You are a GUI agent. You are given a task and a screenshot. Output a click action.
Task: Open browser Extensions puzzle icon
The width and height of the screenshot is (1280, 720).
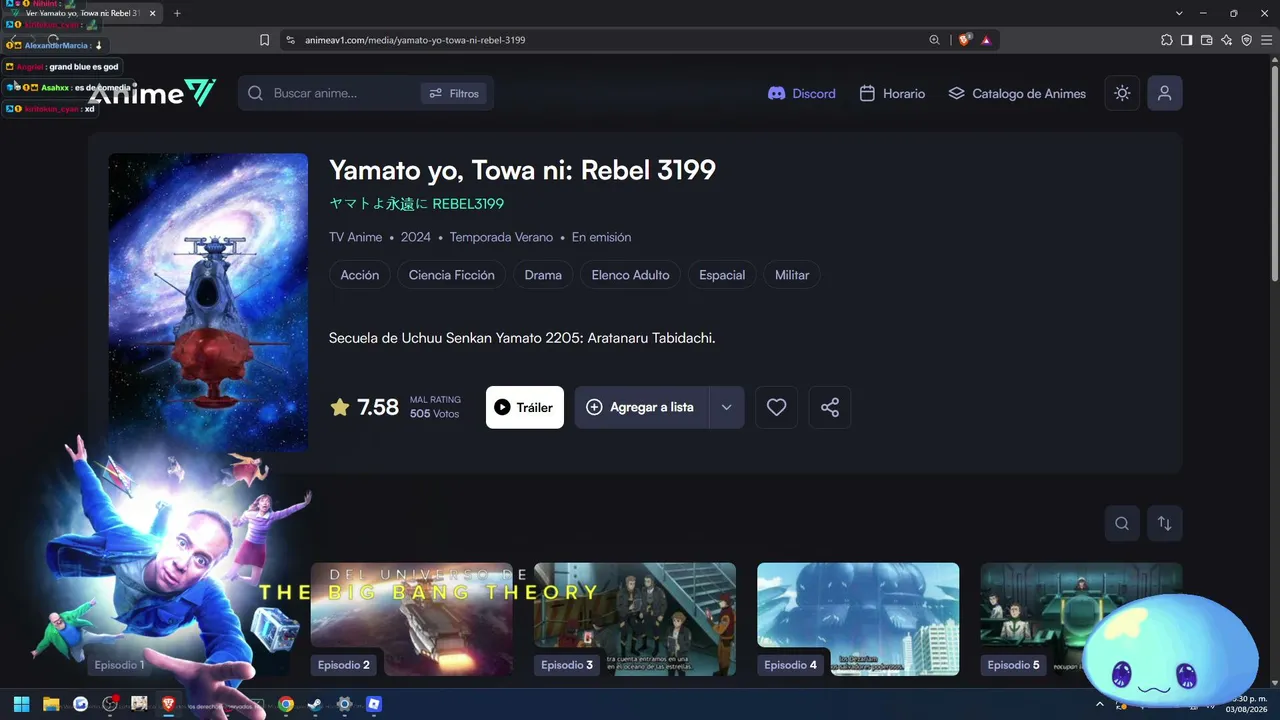pyautogui.click(x=1166, y=40)
